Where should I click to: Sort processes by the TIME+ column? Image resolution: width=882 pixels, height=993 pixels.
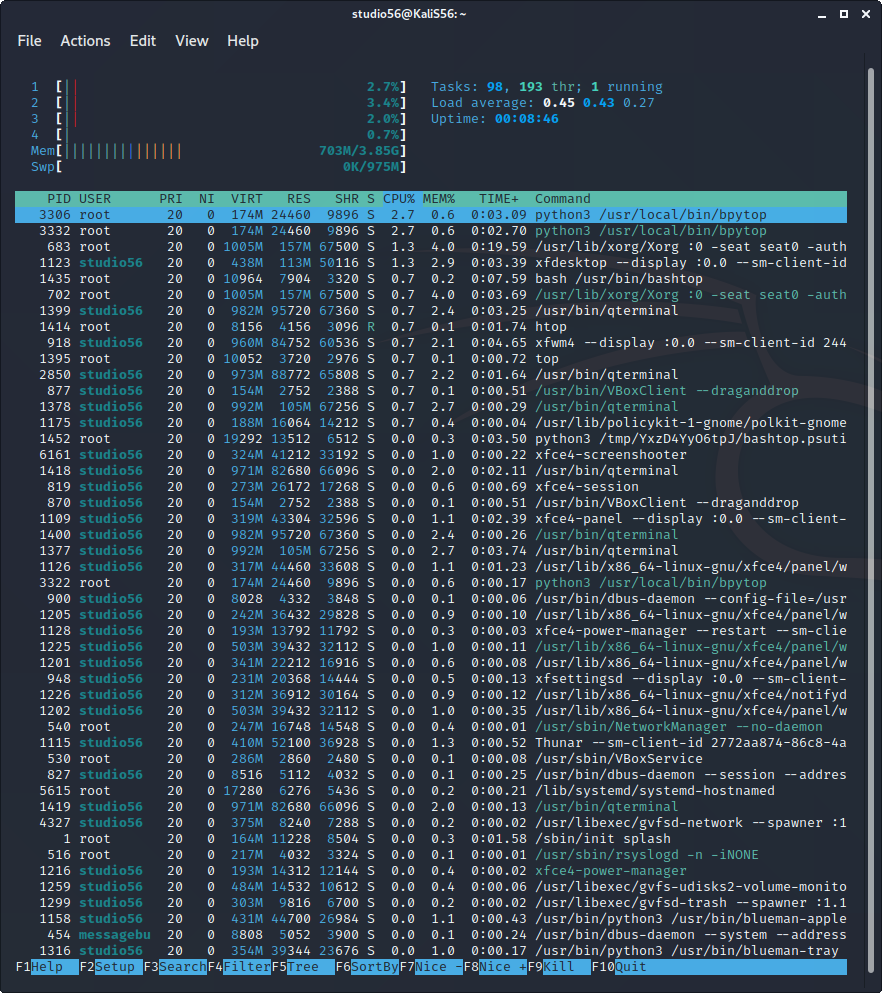498,198
